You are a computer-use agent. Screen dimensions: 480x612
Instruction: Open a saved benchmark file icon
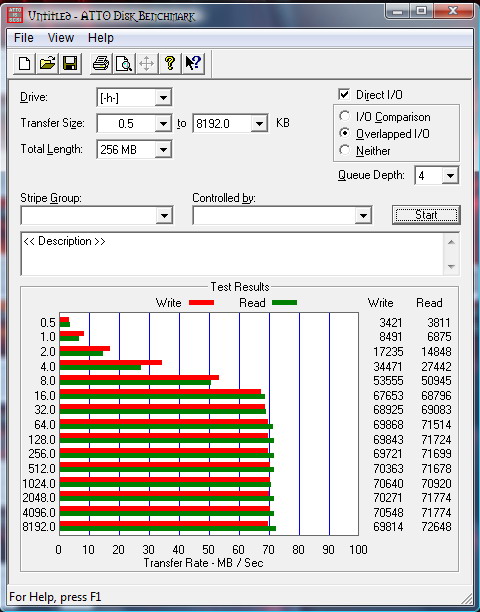click(x=47, y=63)
